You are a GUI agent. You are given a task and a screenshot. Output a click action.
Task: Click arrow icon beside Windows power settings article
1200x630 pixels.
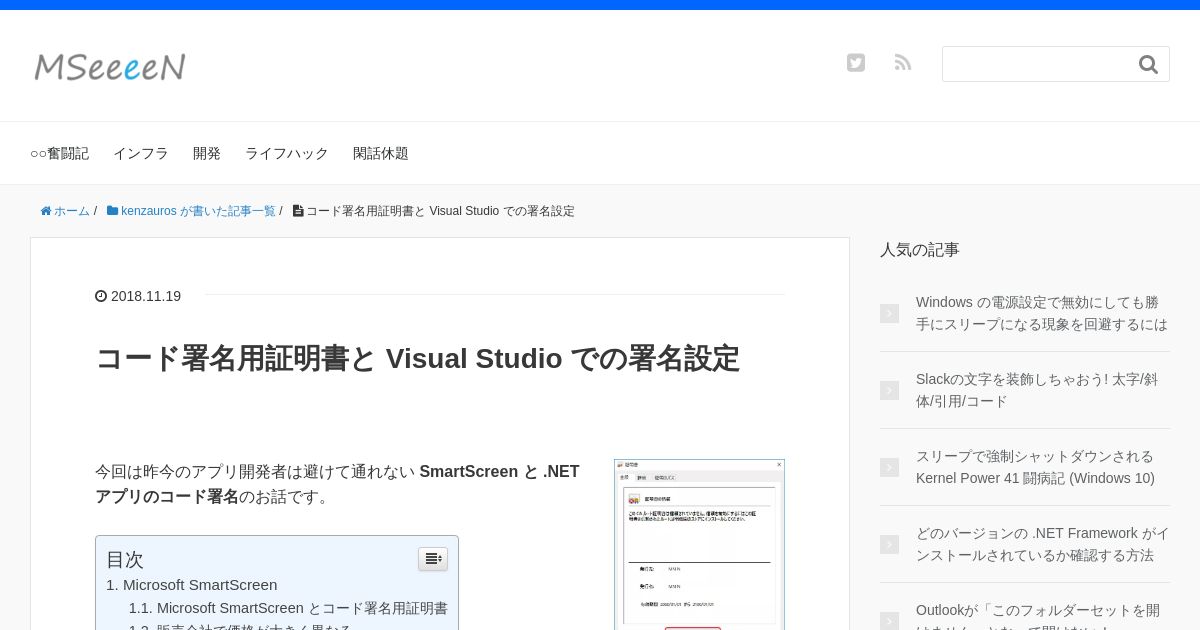click(889, 314)
